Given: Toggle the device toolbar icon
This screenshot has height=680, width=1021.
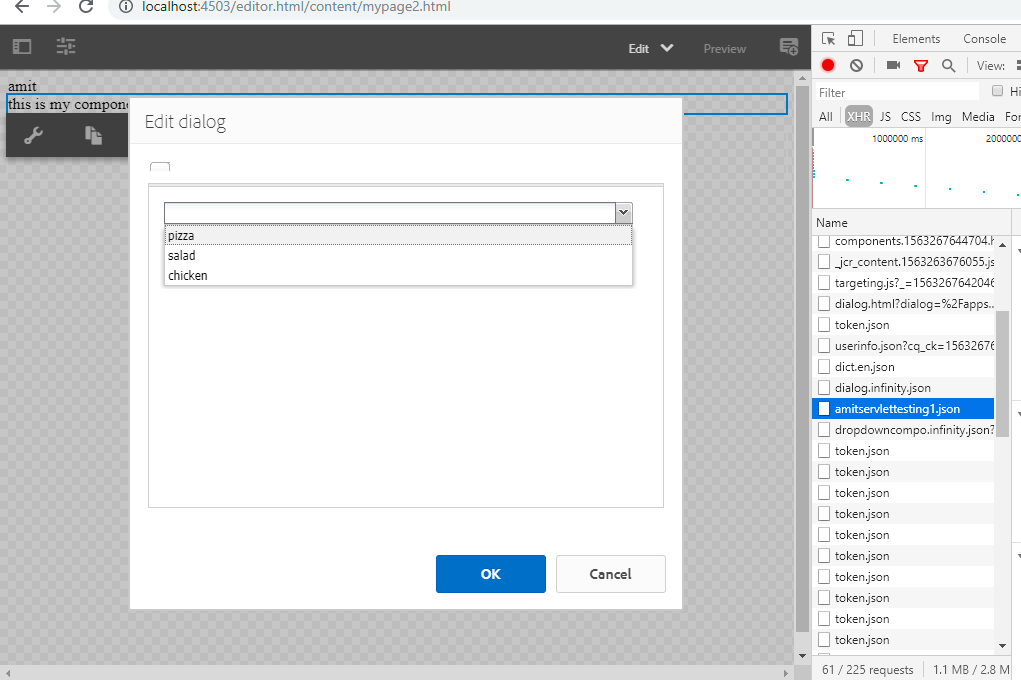Looking at the screenshot, I should click(855, 39).
